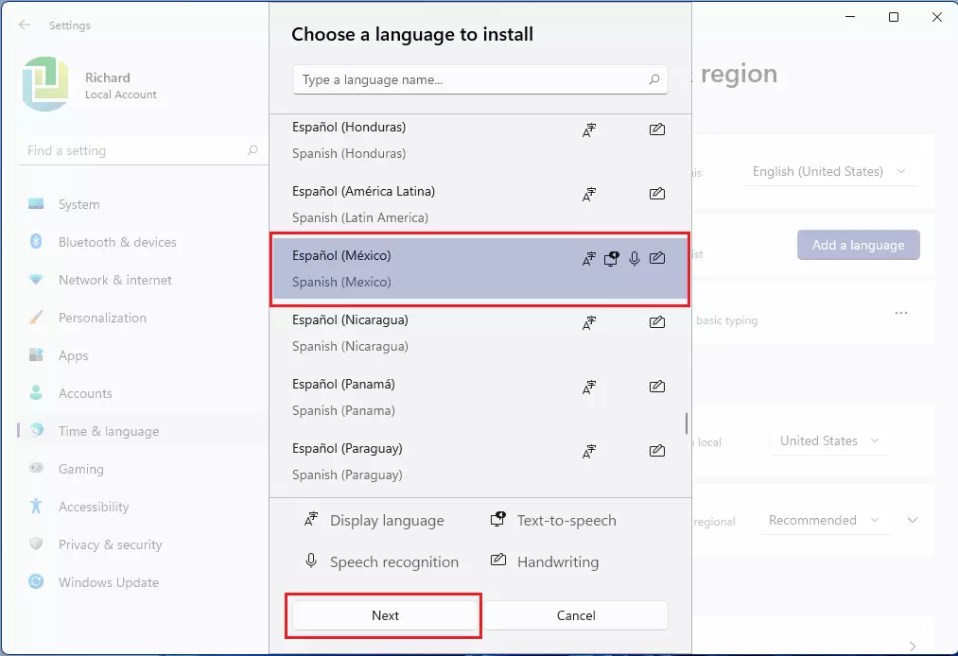Click the Next button
This screenshot has width=958, height=656.
tap(383, 615)
